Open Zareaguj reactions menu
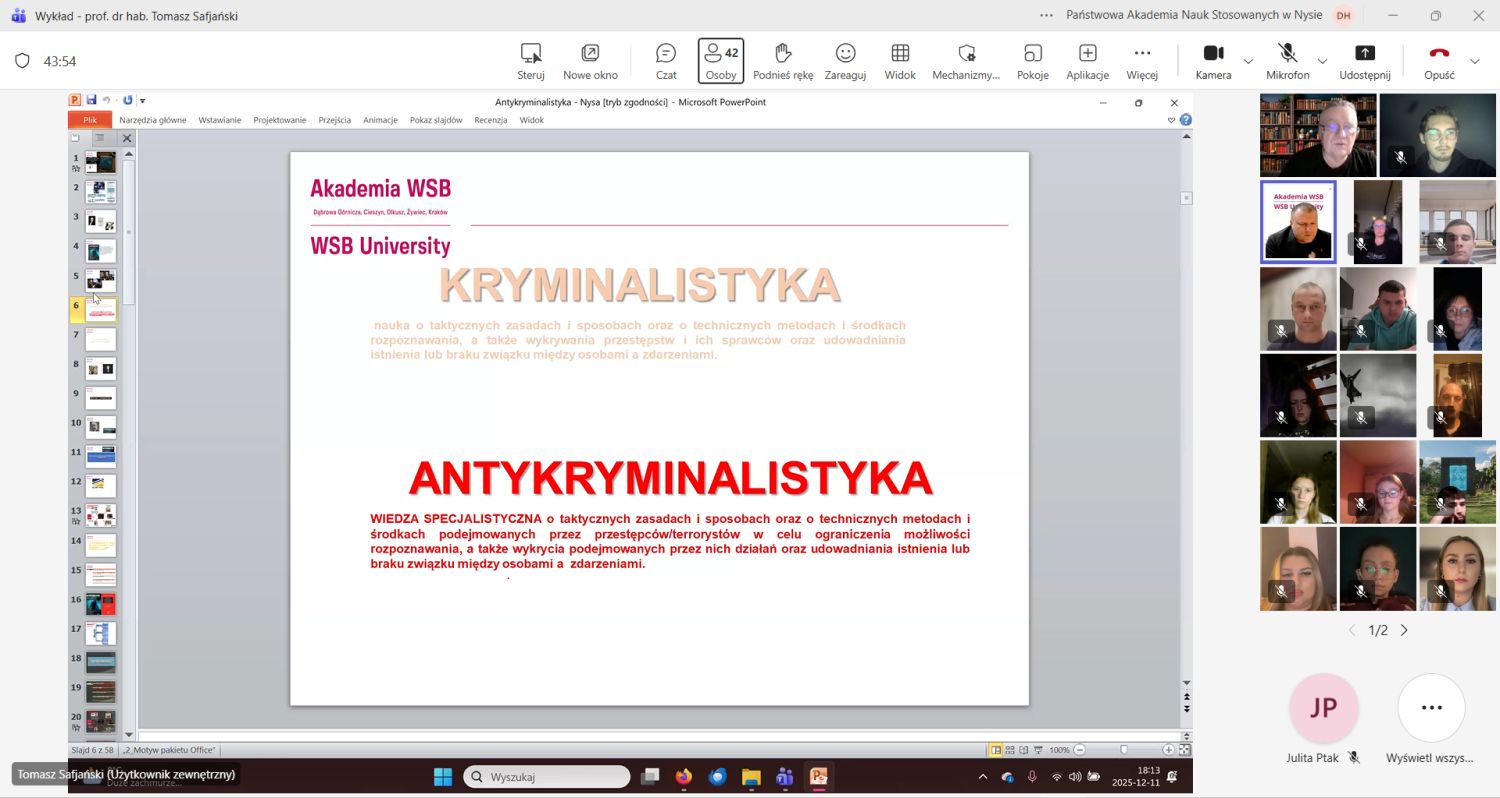The image size is (1500, 798). [x=845, y=61]
